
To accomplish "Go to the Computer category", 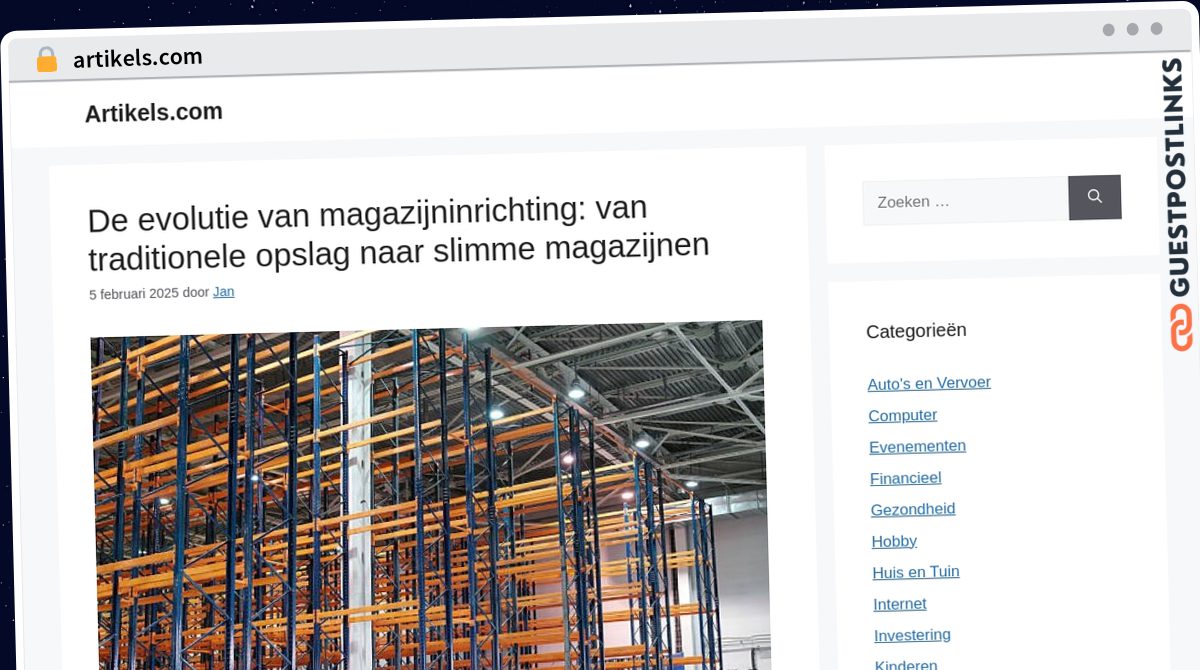I will pyautogui.click(x=903, y=415).
